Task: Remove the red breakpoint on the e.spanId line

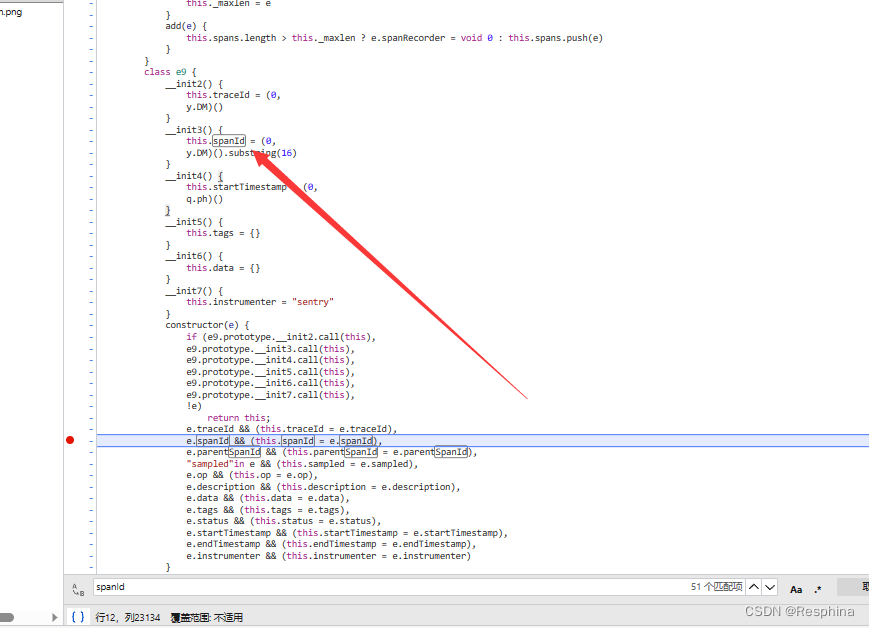Action: [70, 440]
